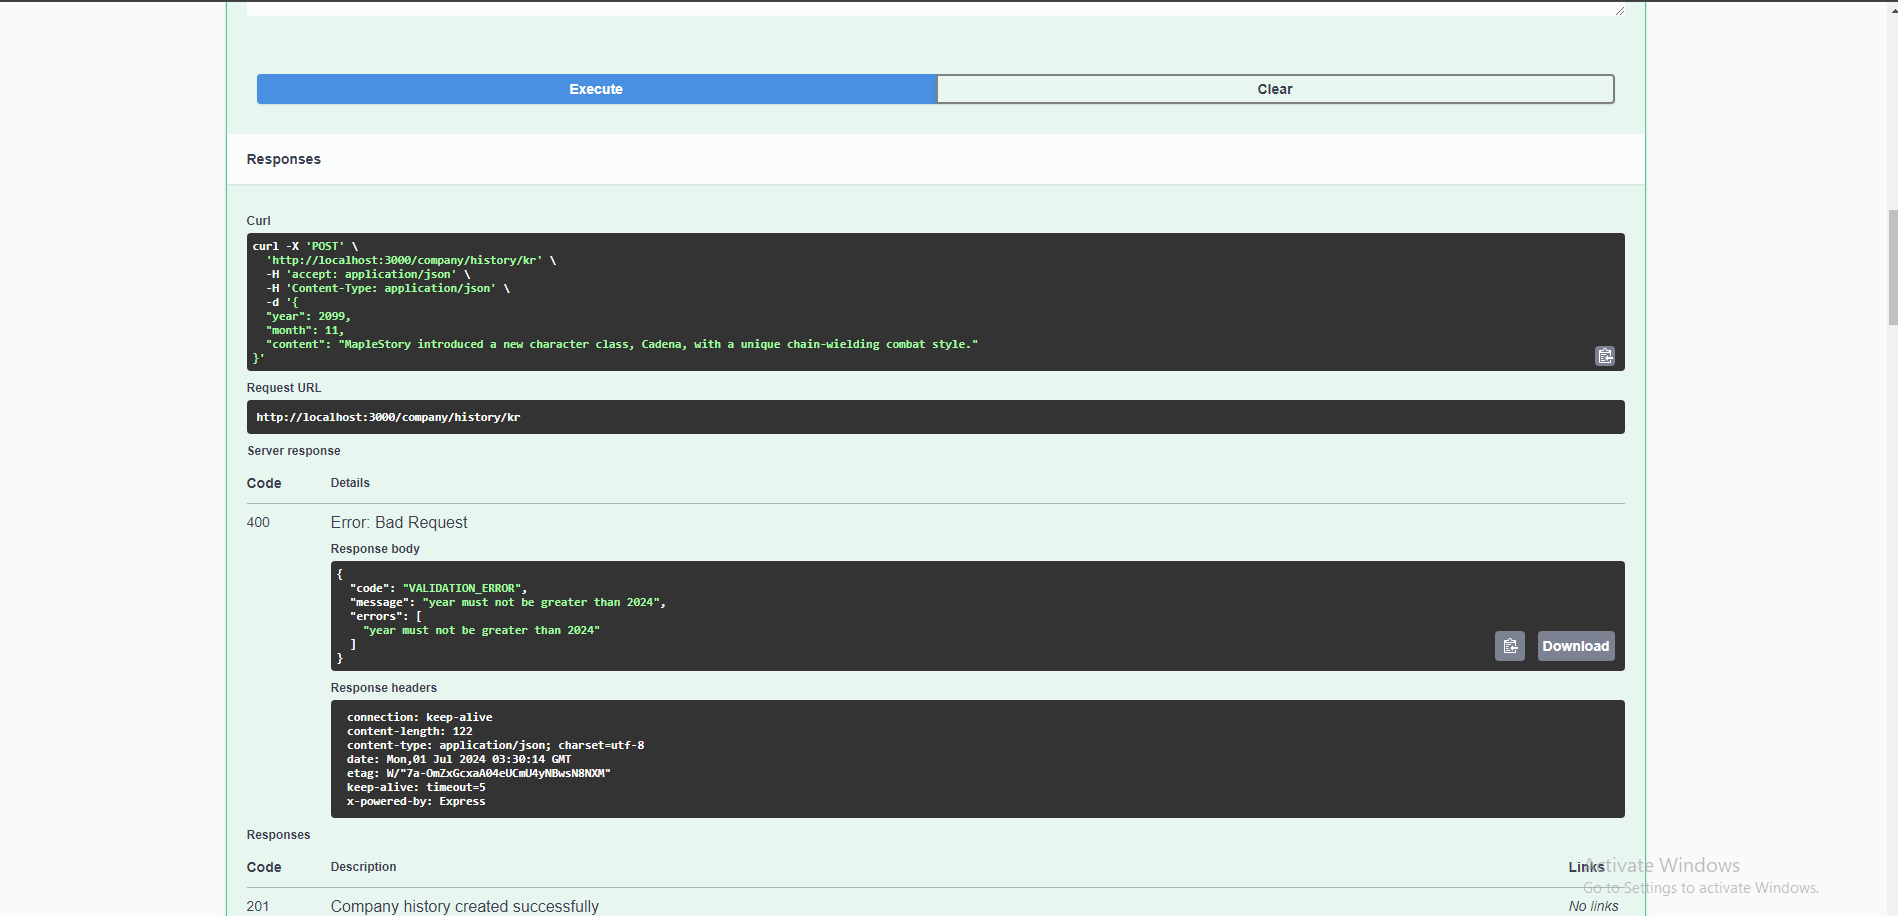
Task: Click the "content" MapleStory line in curl
Action: (622, 344)
